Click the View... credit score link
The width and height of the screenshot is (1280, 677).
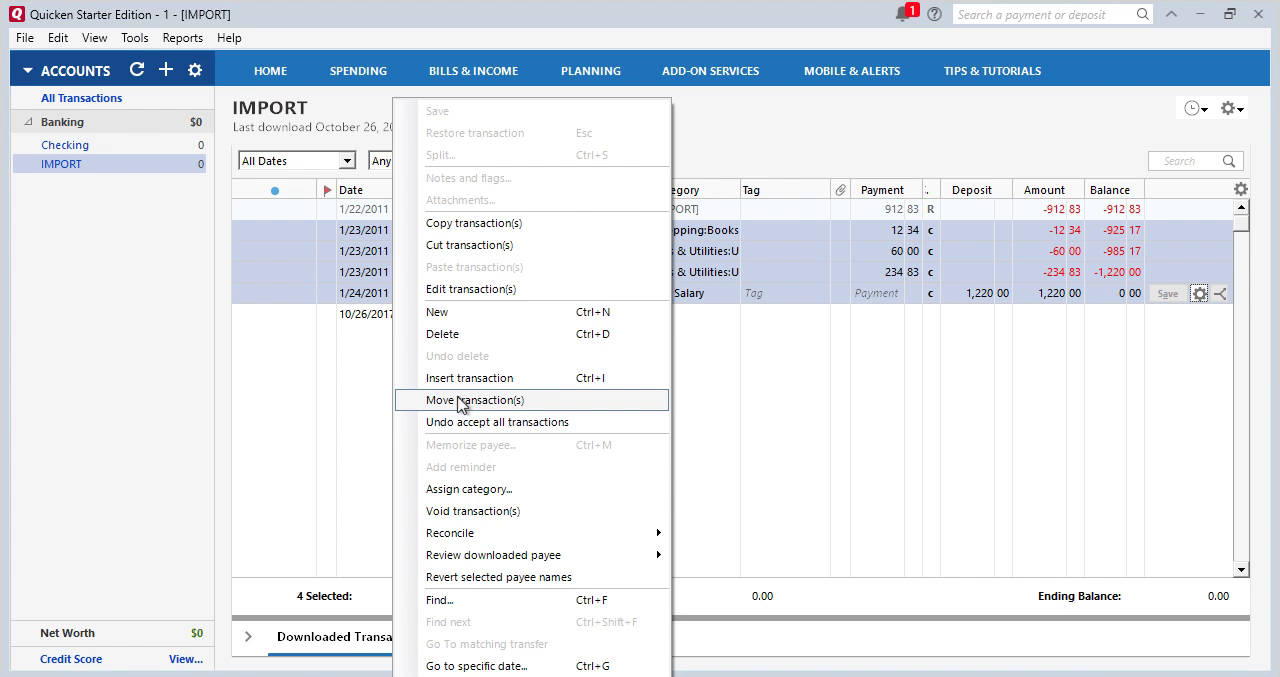[186, 659]
